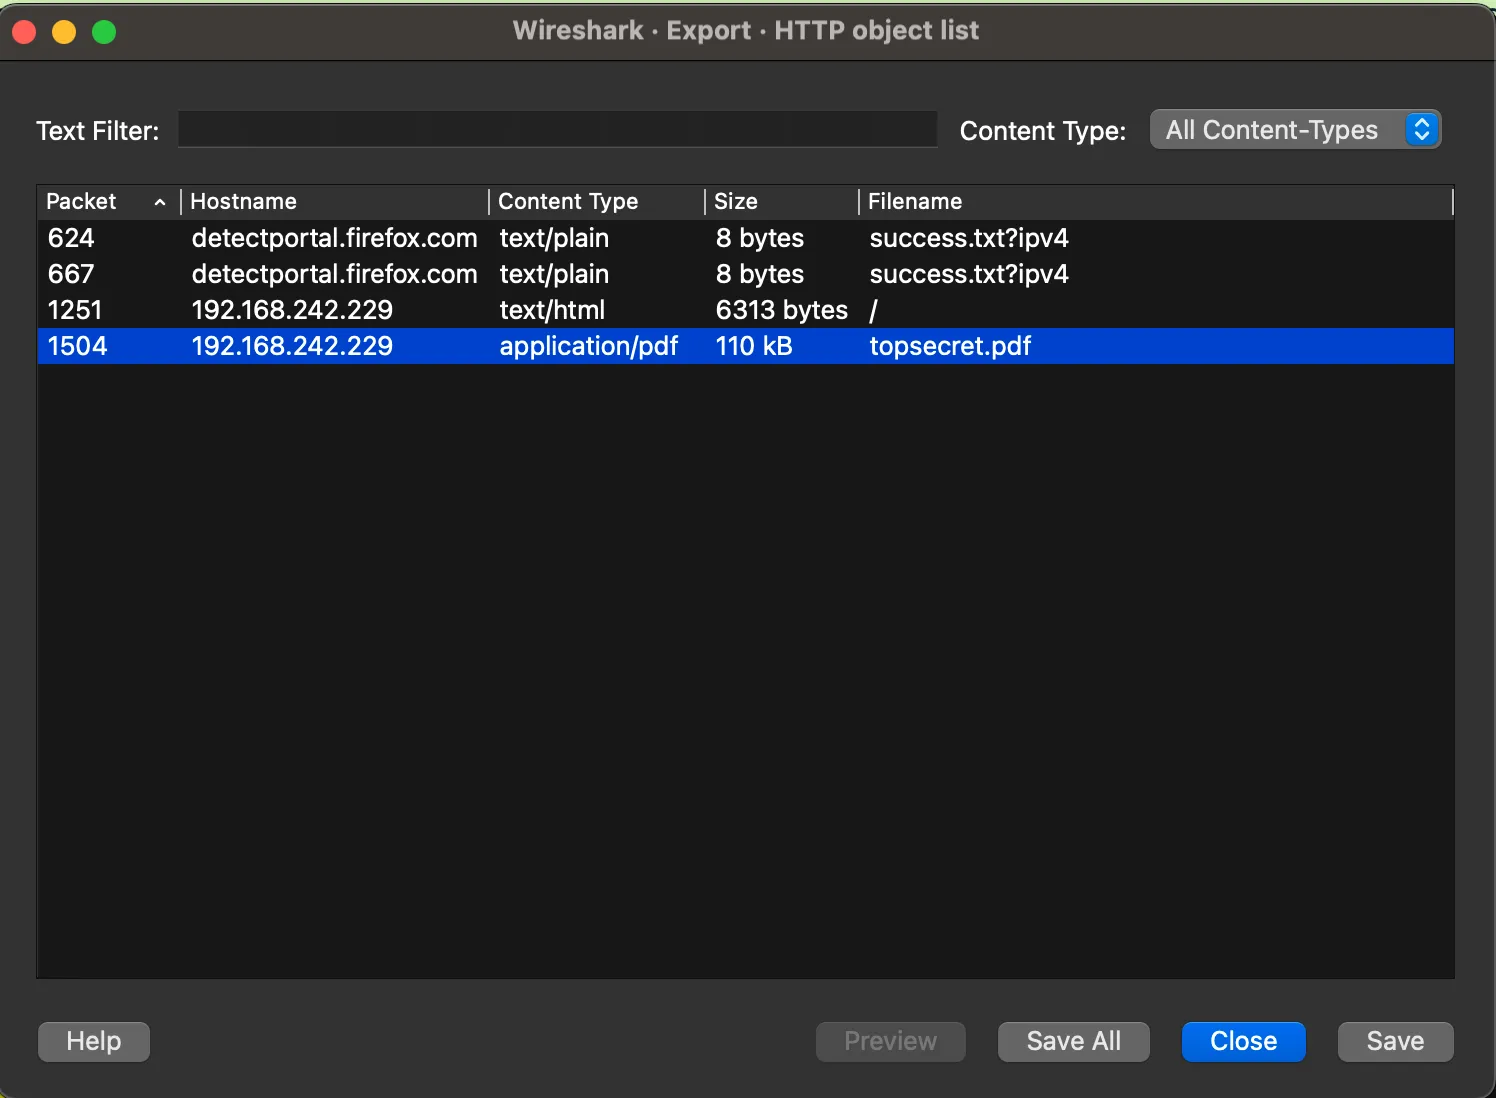
Task: Click the Text Filter input field
Action: [557, 130]
